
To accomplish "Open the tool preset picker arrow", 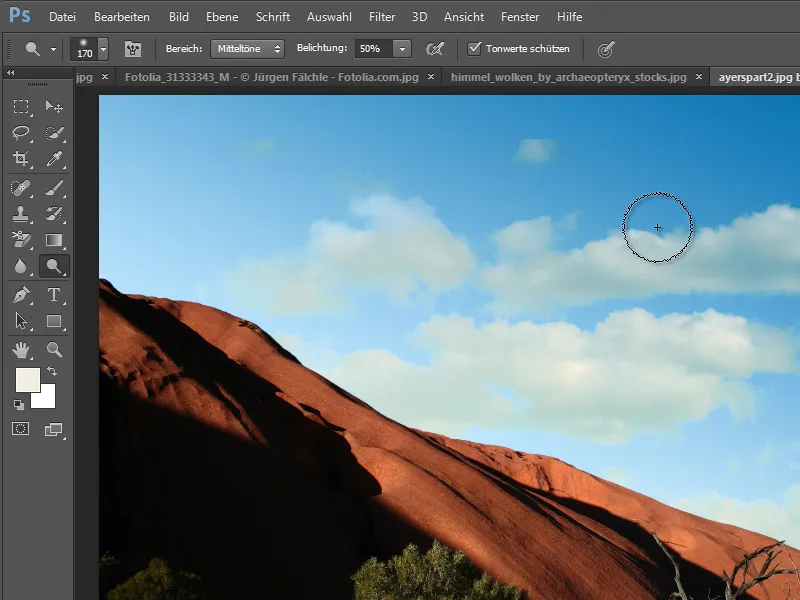I will (x=53, y=49).
